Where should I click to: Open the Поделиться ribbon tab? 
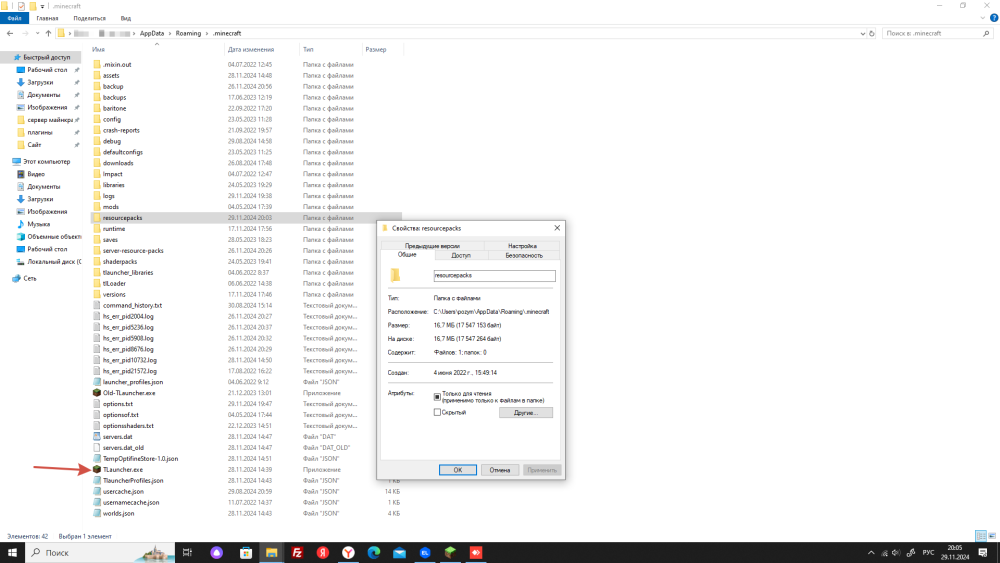click(89, 18)
